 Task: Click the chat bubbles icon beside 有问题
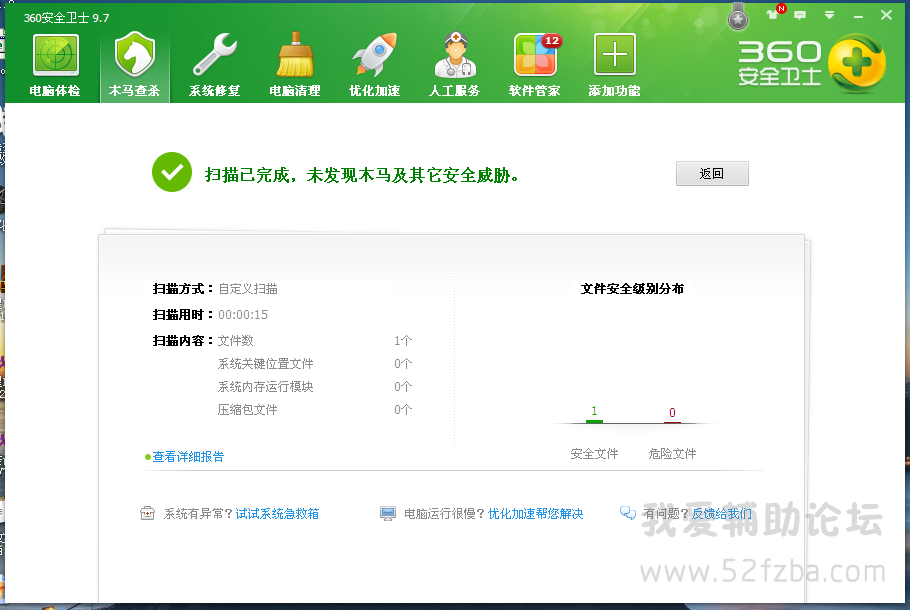[628, 513]
